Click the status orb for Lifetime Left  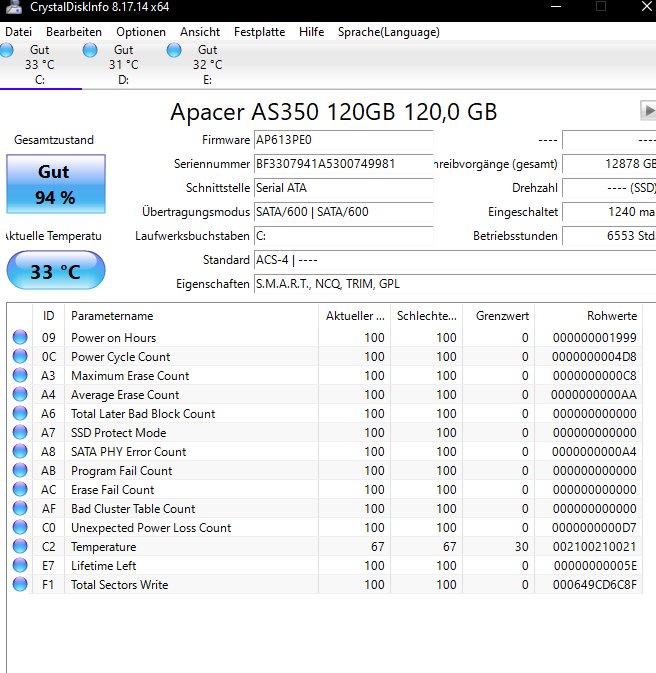20,565
